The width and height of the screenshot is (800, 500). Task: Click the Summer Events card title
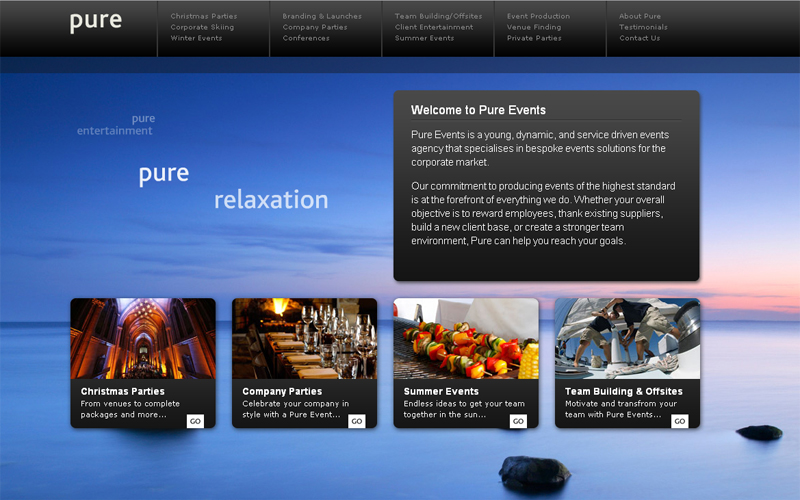441,391
